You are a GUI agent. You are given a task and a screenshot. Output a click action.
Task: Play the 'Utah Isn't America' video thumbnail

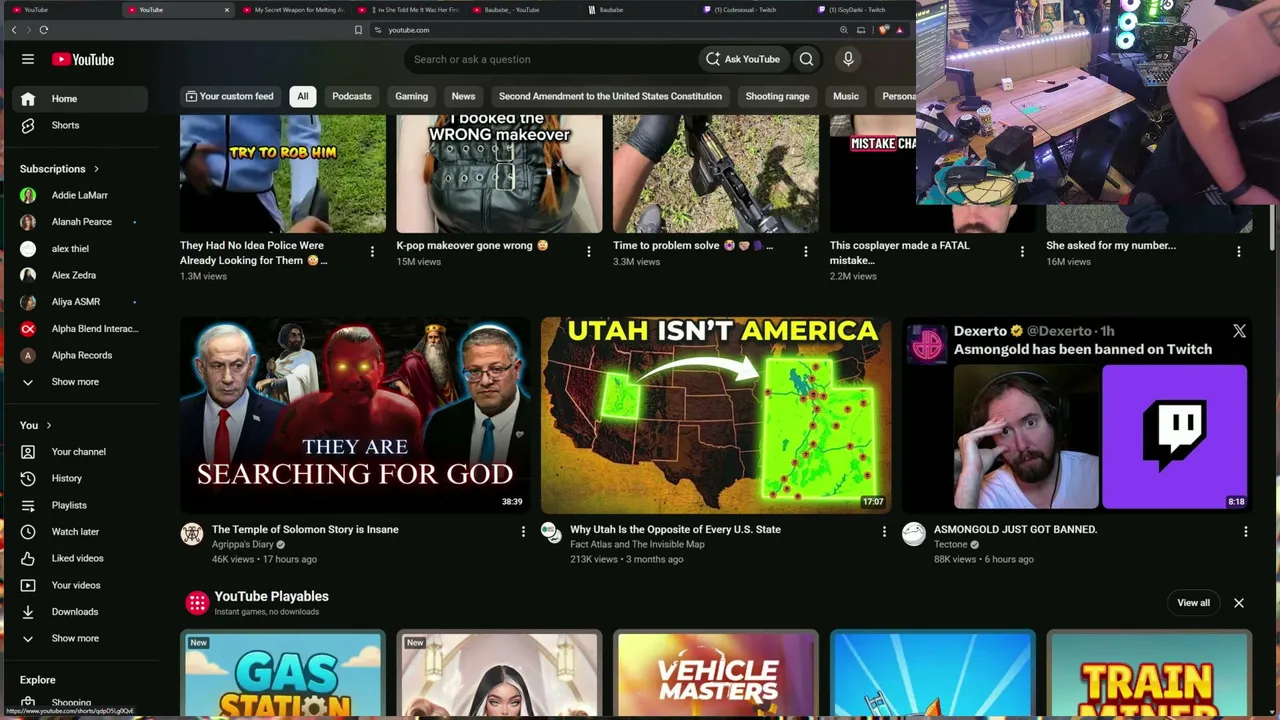click(x=716, y=415)
